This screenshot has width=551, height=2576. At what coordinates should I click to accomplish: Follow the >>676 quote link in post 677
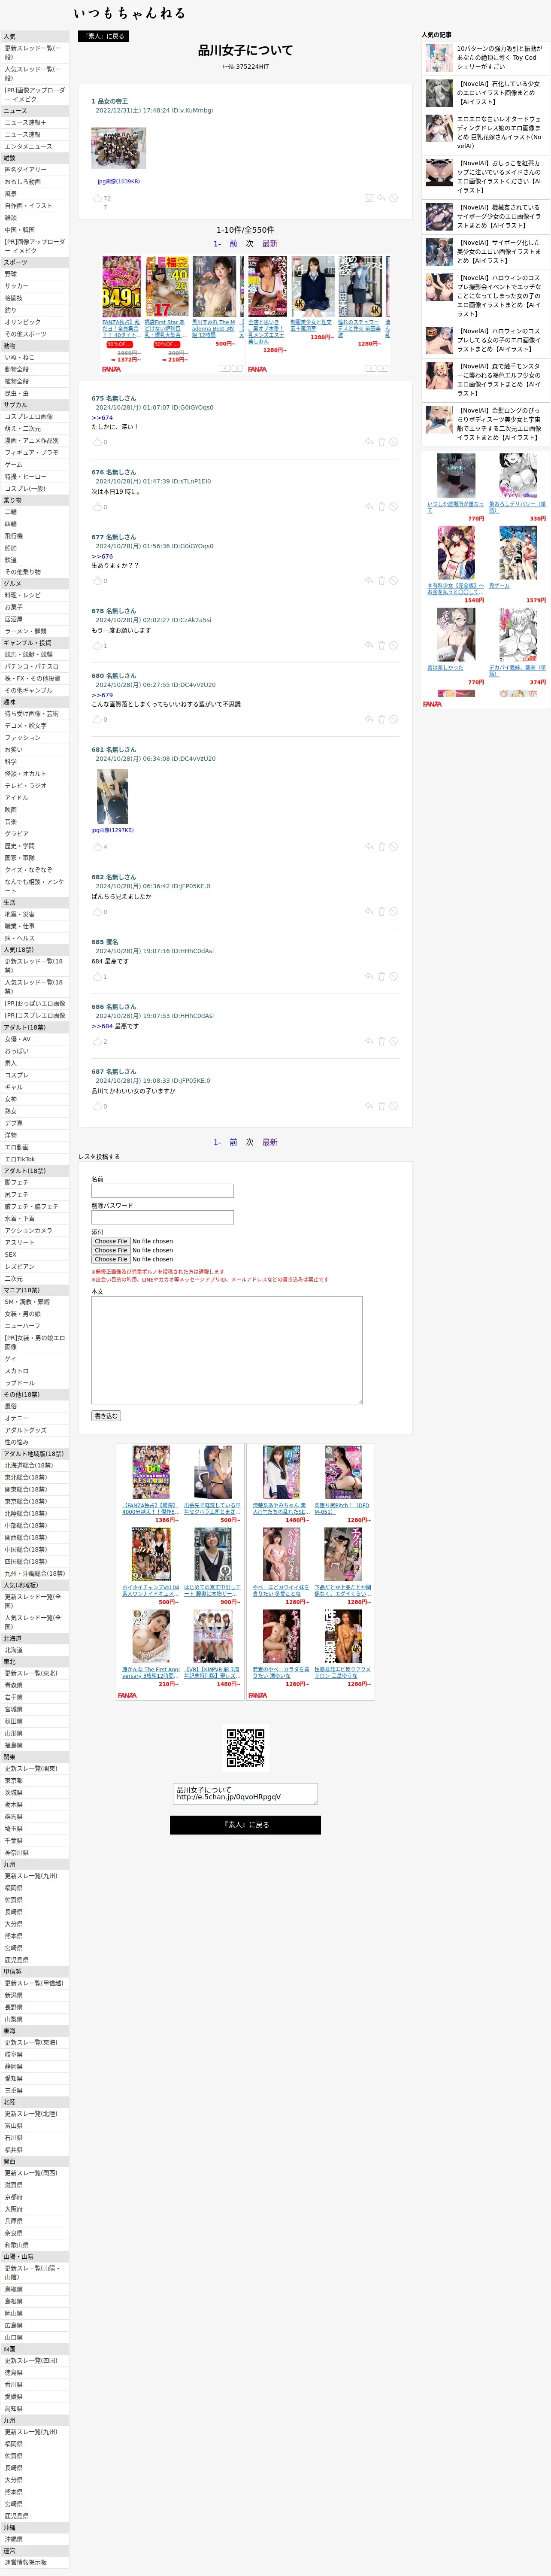click(102, 556)
